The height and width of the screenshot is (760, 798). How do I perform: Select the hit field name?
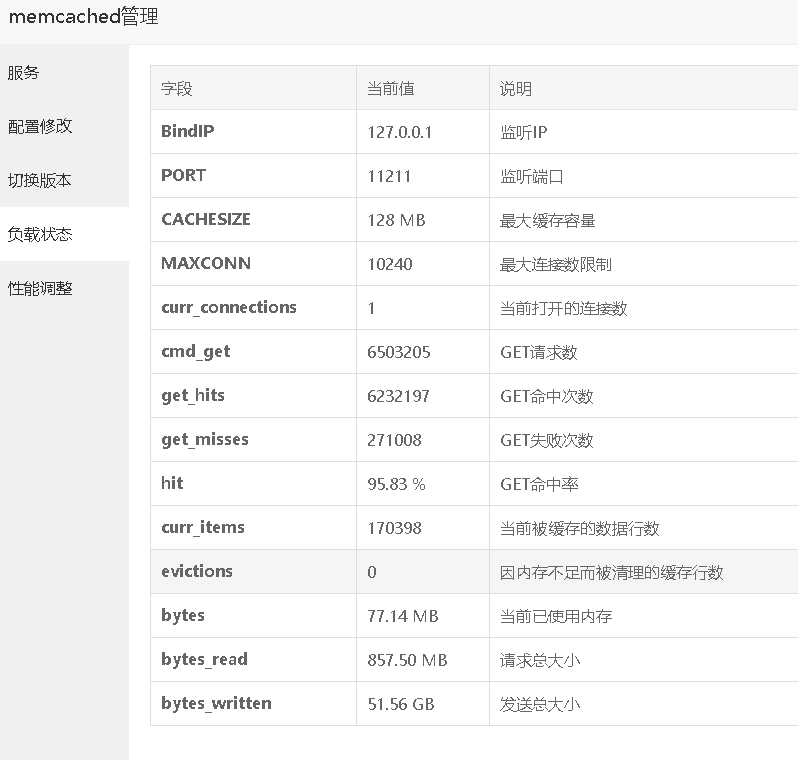point(172,483)
